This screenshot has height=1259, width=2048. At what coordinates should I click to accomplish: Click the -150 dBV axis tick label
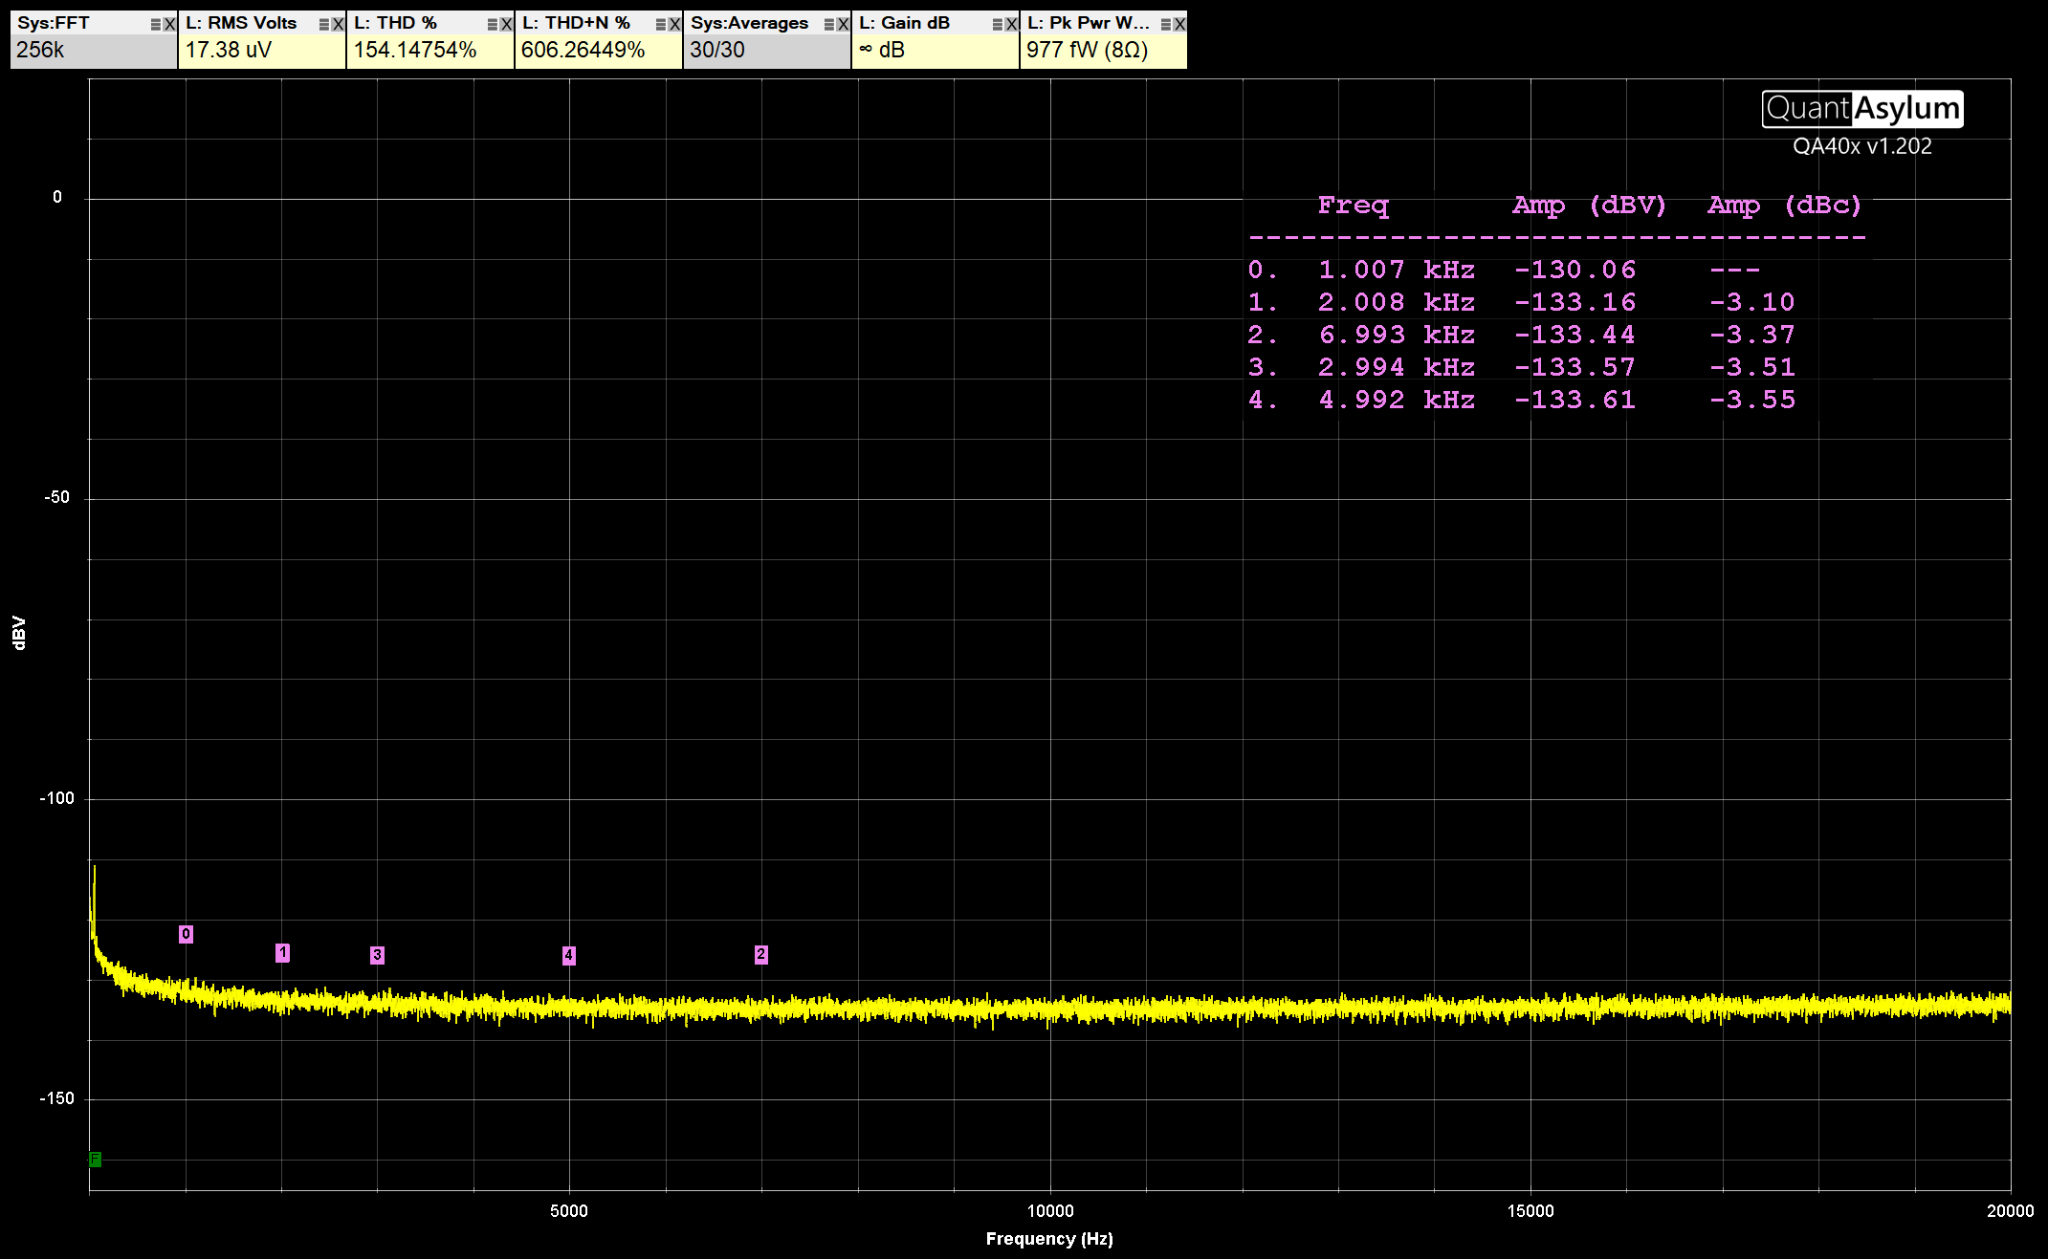pos(56,1098)
